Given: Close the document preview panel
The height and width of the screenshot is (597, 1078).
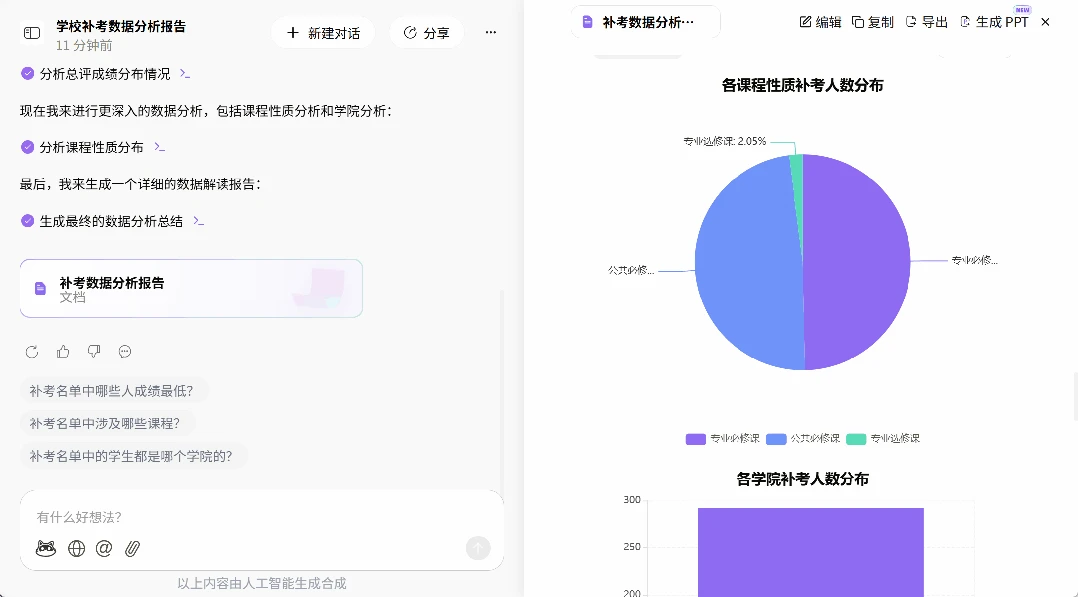Looking at the screenshot, I should [x=1046, y=22].
